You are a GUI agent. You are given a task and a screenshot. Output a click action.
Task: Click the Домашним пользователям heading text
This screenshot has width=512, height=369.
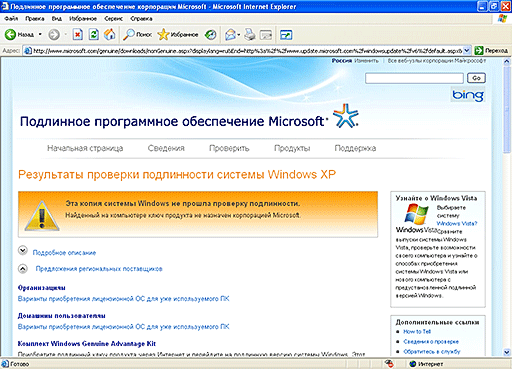pos(62,316)
